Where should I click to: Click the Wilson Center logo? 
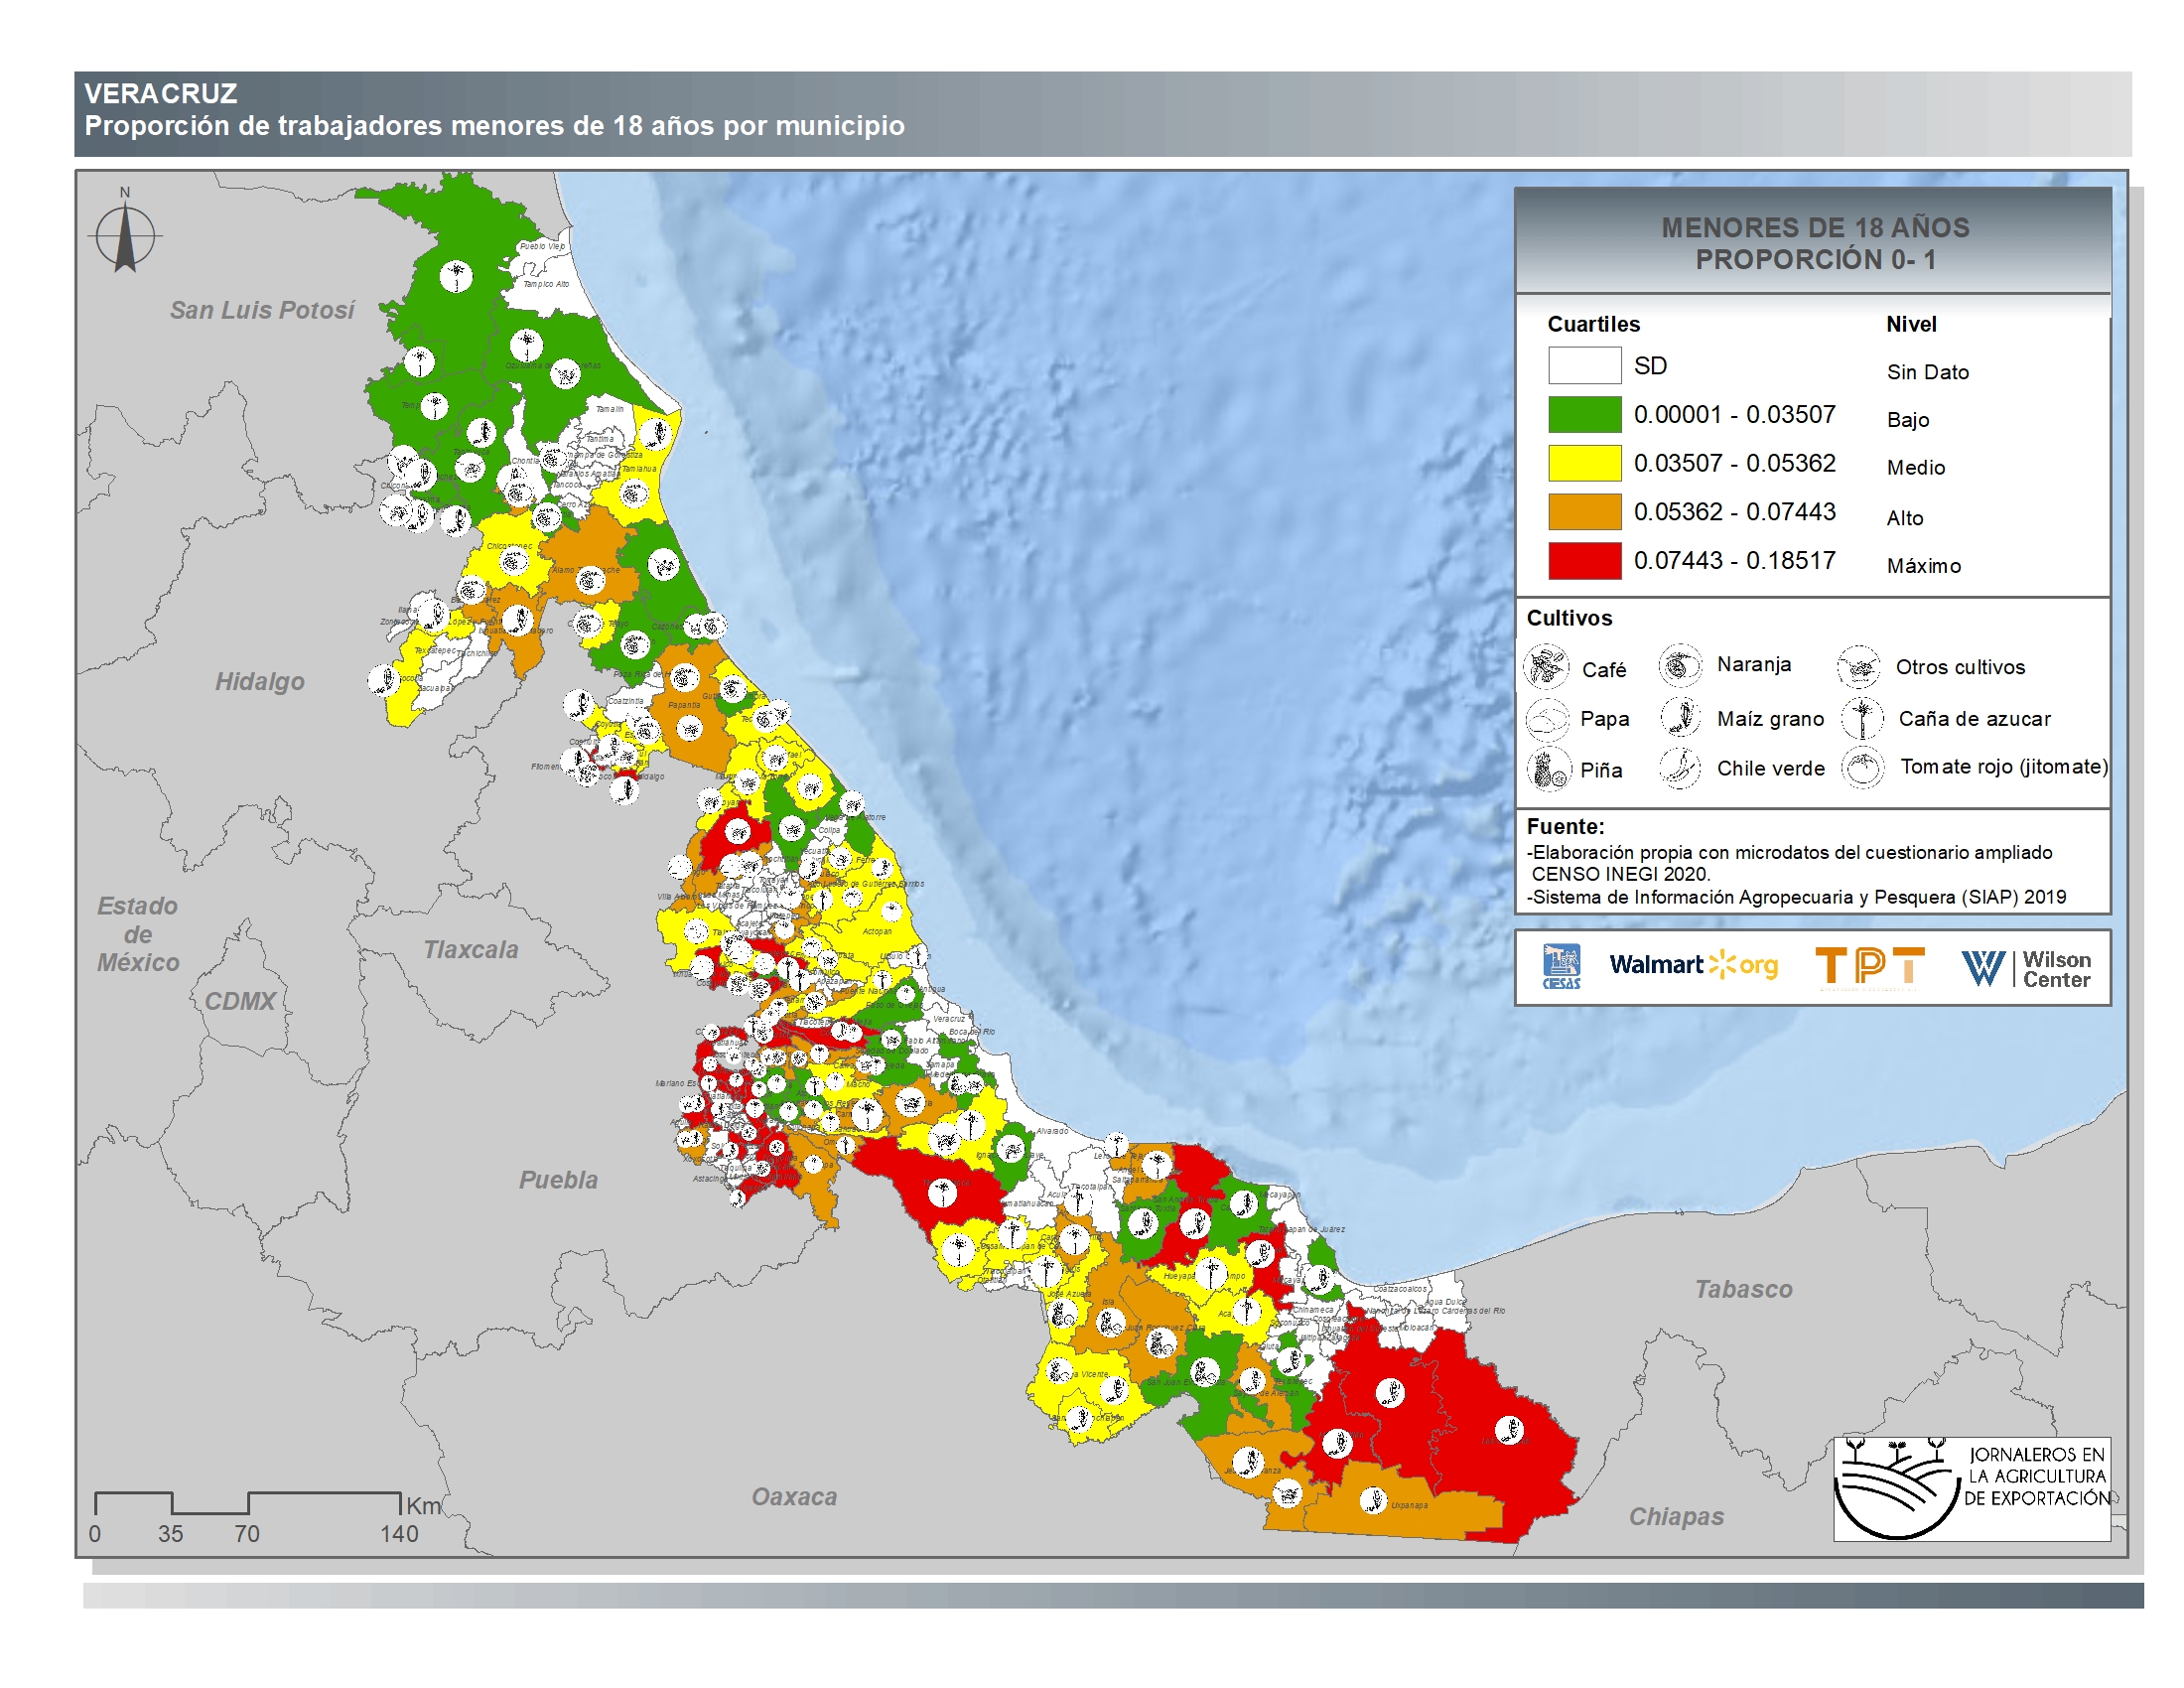pyautogui.click(x=2025, y=968)
